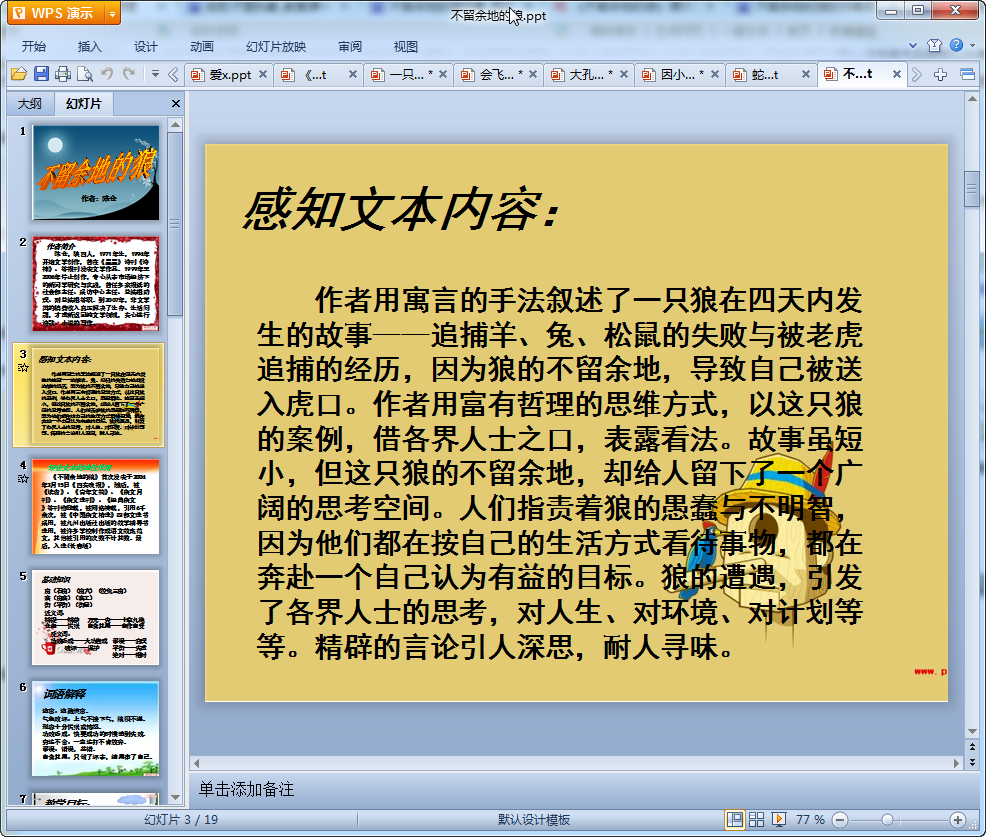The image size is (986, 837).
Task: Click animation star icon beside slide 4
Action: (23, 479)
